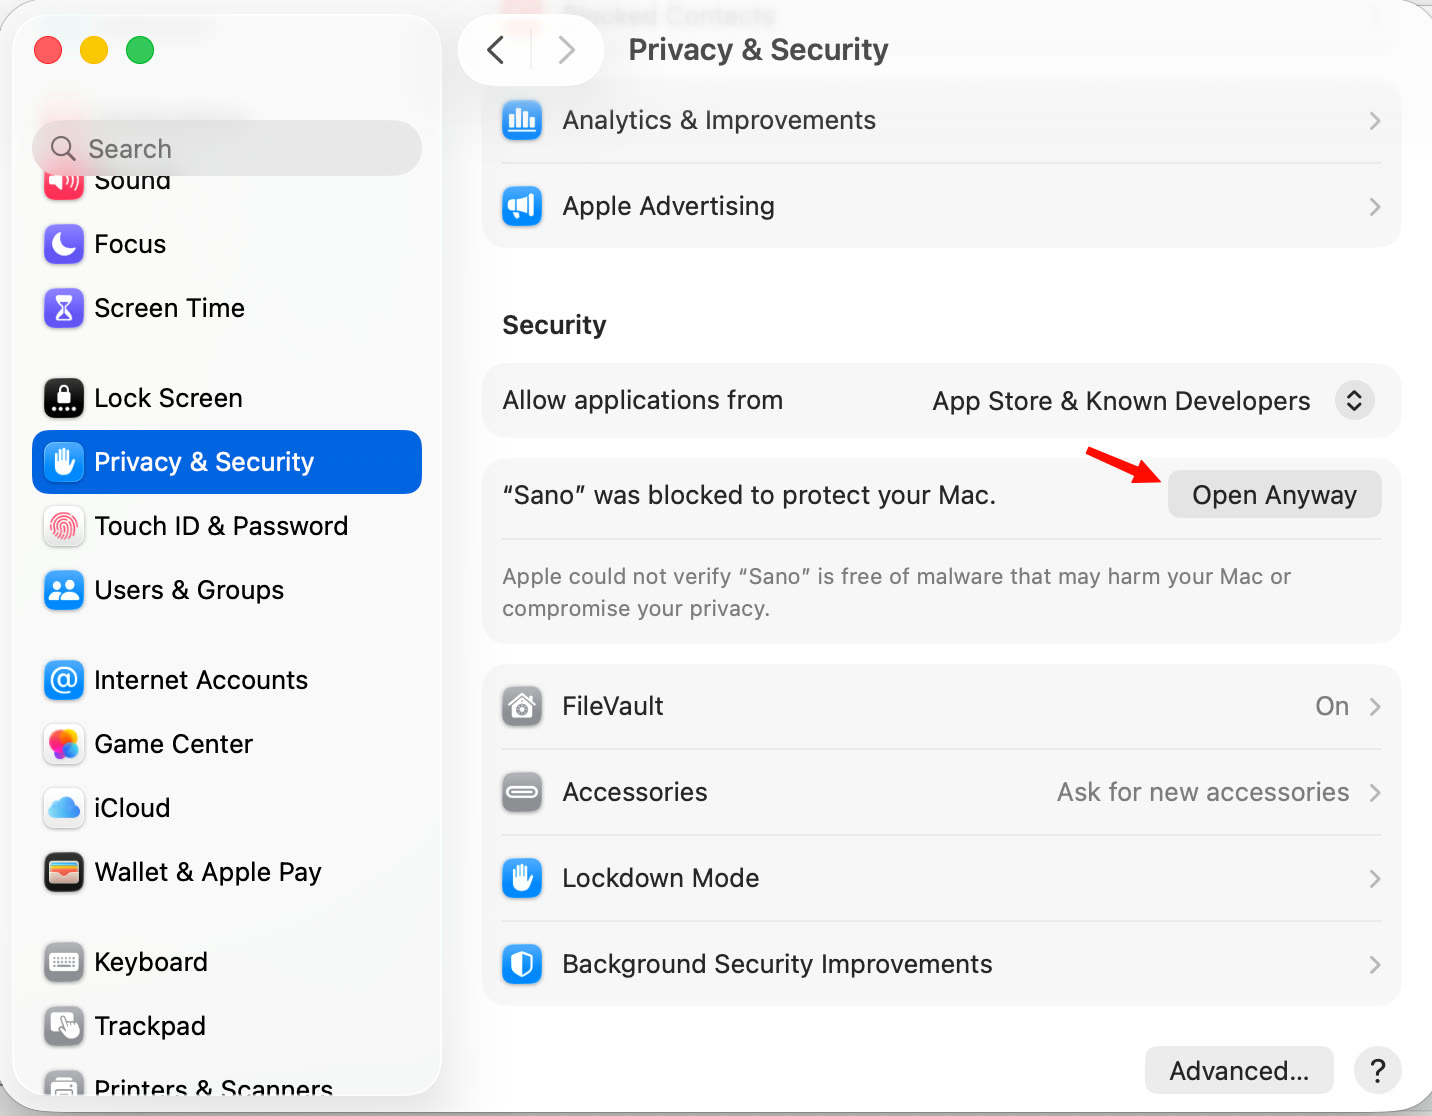Viewport: 1432px width, 1116px height.
Task: Open Analytics & Improvements label
Action: [x=719, y=120]
